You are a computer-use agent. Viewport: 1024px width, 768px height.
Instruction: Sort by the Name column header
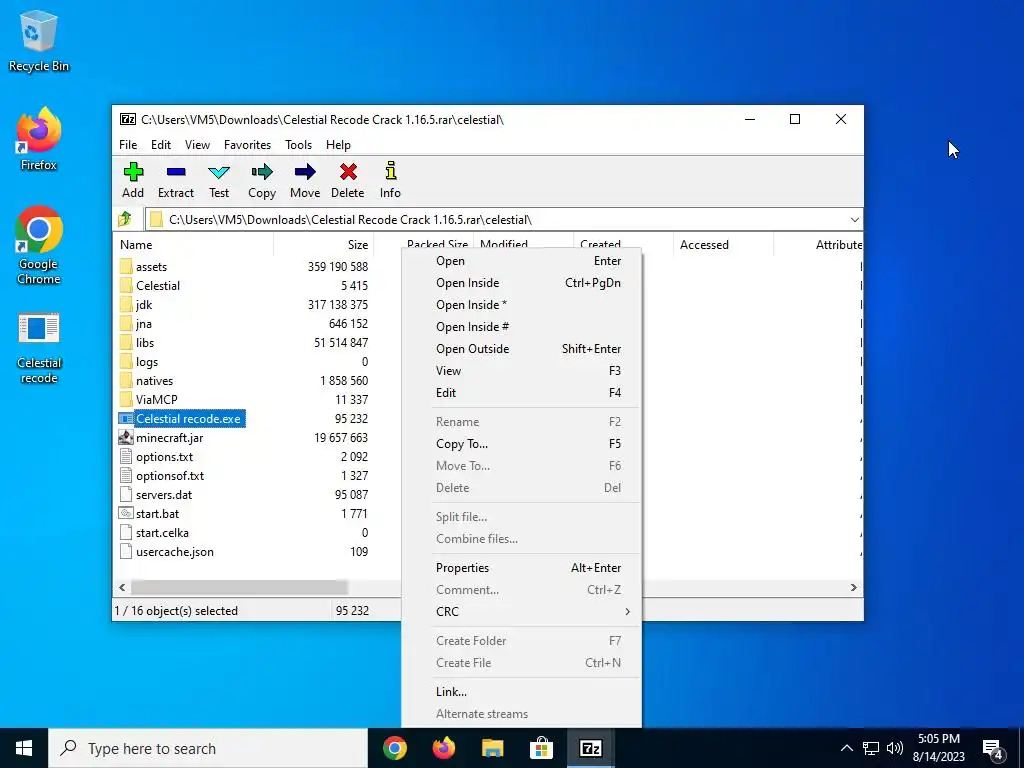point(195,245)
